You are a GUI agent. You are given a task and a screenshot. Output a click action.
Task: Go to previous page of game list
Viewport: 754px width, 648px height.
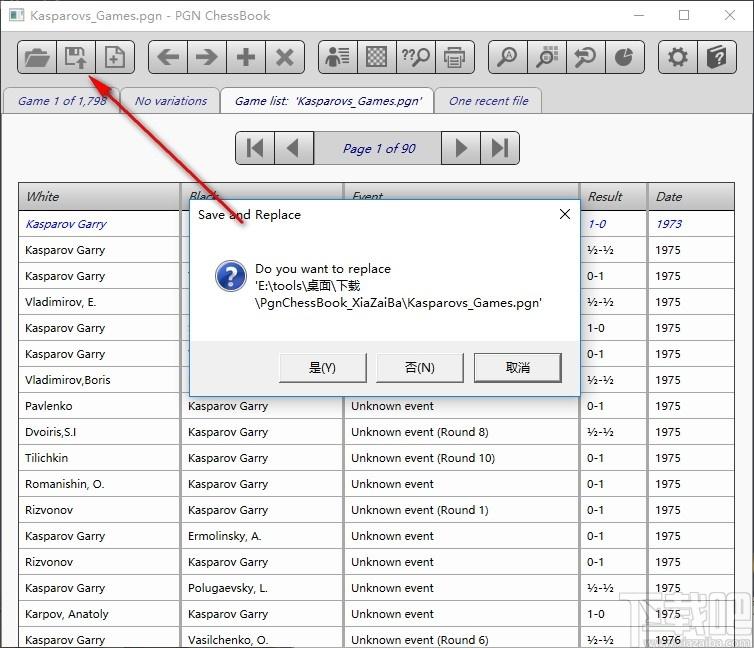pyautogui.click(x=294, y=148)
